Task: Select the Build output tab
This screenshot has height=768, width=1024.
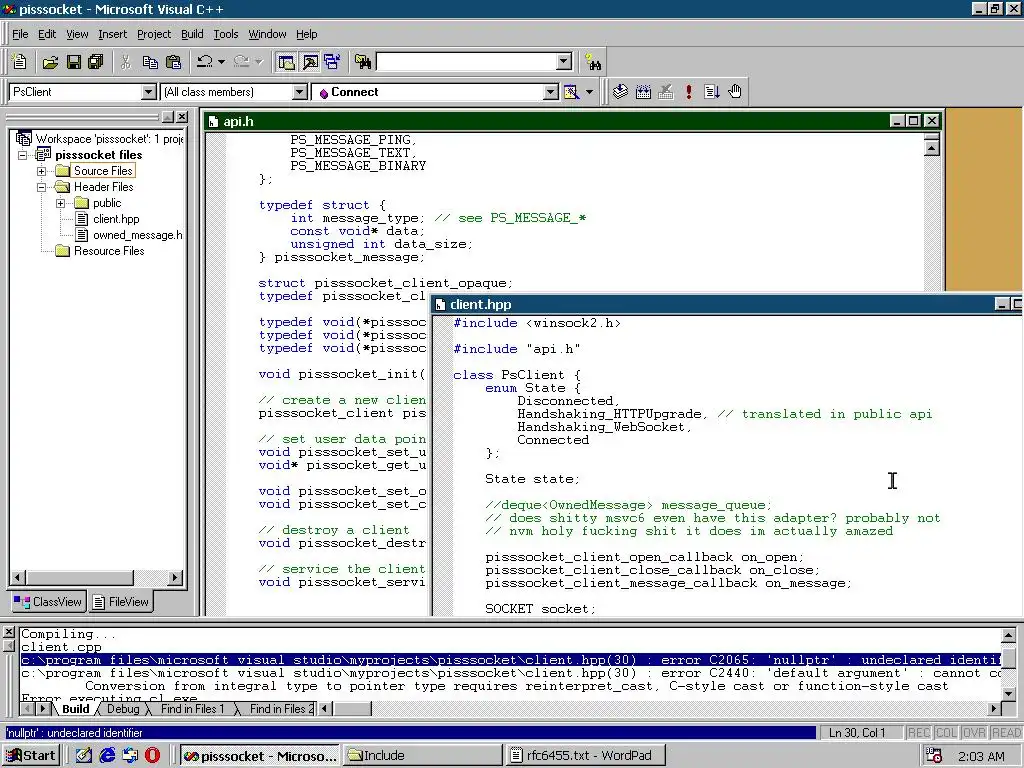Action: click(76, 709)
